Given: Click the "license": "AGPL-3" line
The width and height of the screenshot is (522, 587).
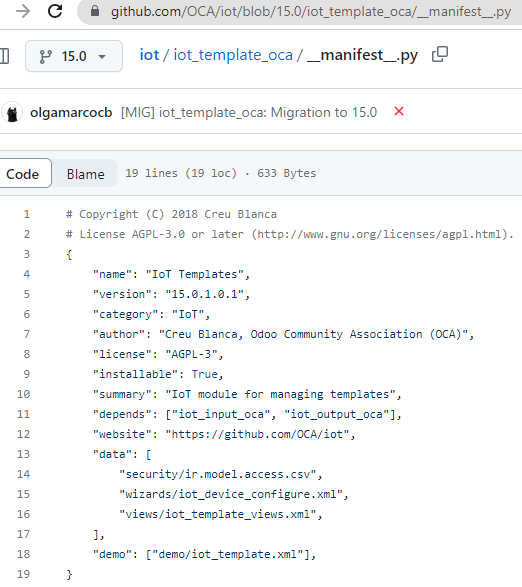Looking at the screenshot, I should pos(158,354).
